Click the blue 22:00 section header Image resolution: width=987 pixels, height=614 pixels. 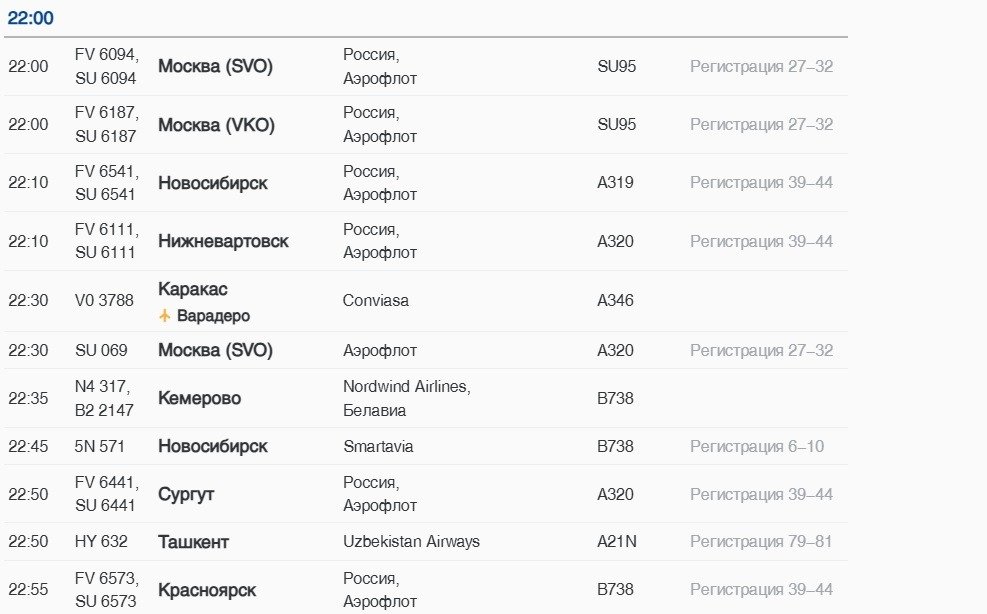[31, 18]
